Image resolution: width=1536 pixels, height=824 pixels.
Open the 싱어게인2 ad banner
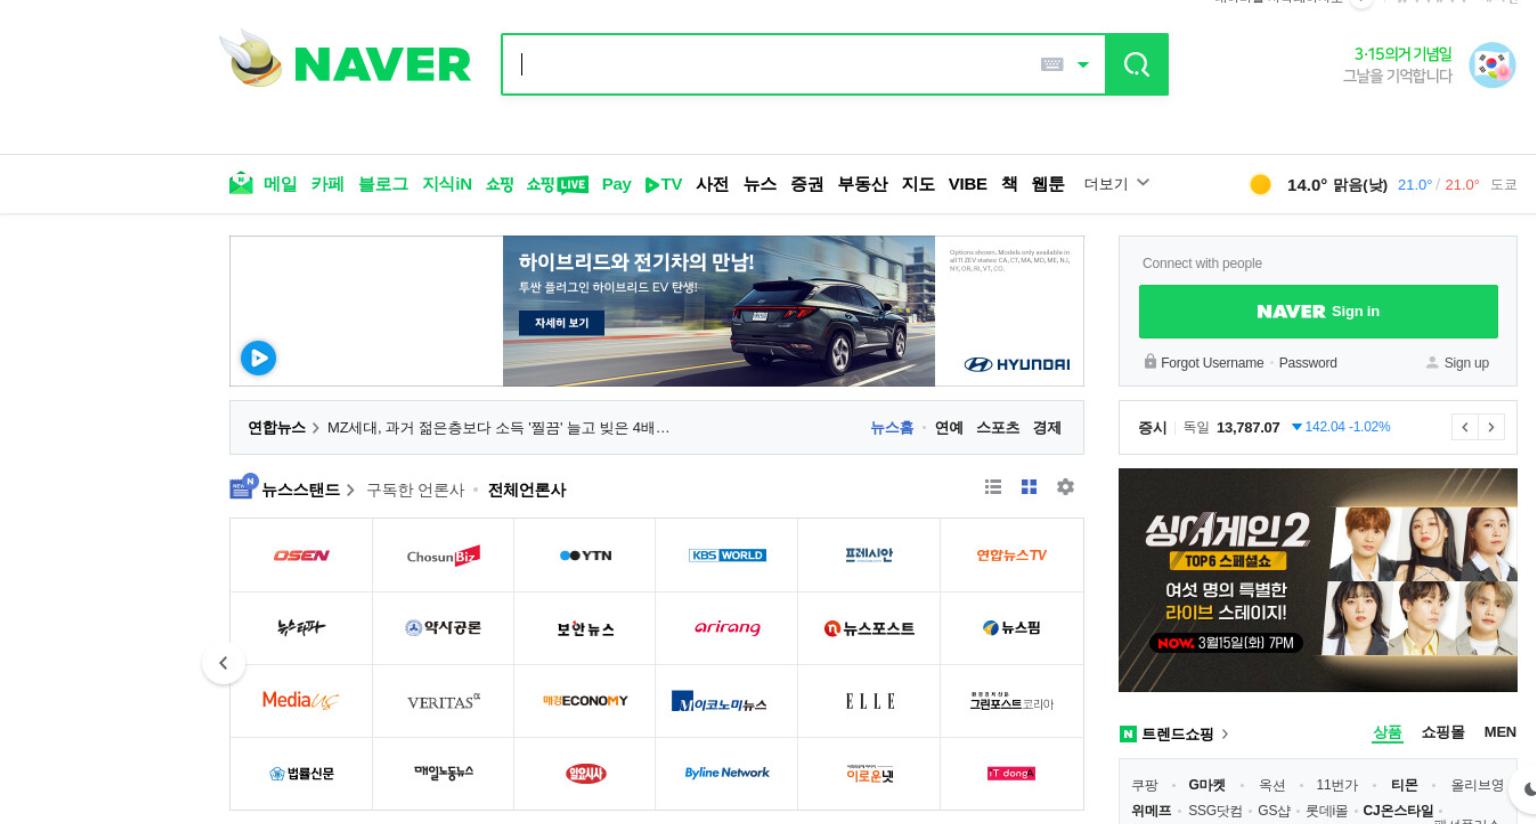[x=1317, y=580]
